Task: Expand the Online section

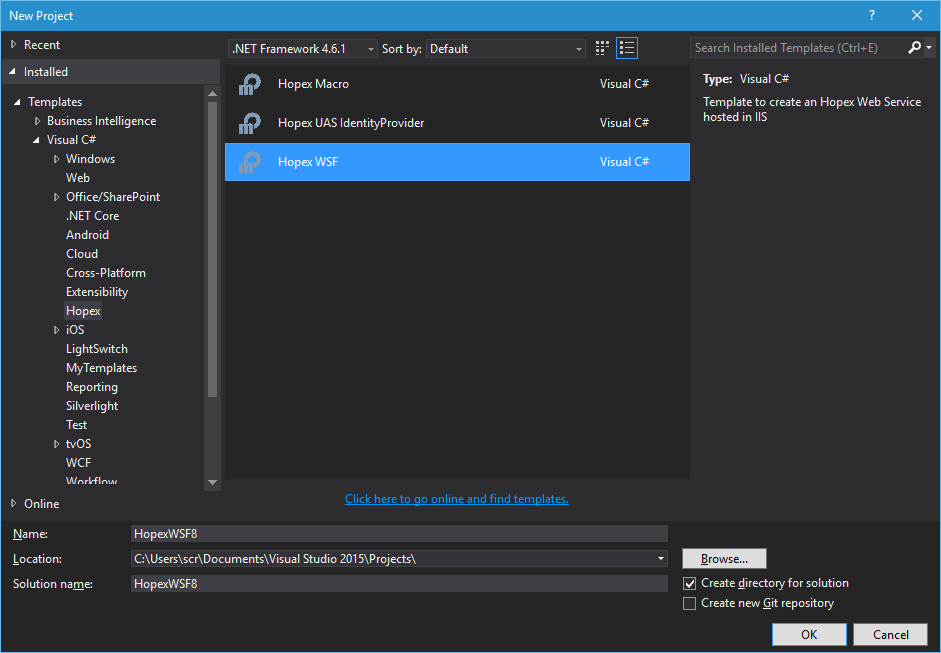Action: click(x=14, y=503)
